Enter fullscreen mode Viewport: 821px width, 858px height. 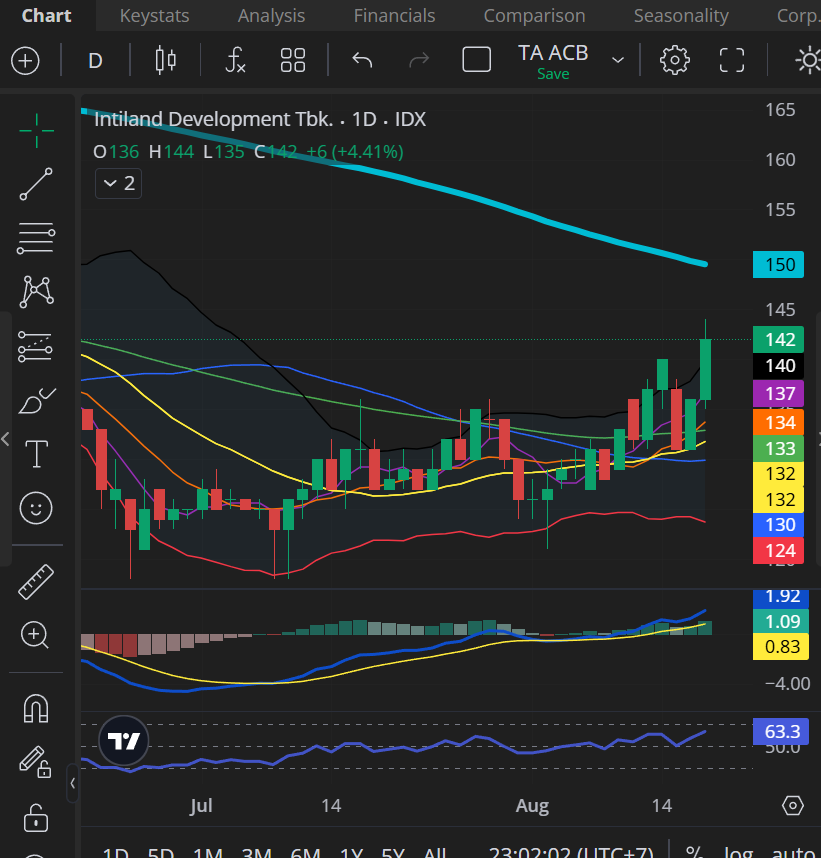click(x=732, y=60)
